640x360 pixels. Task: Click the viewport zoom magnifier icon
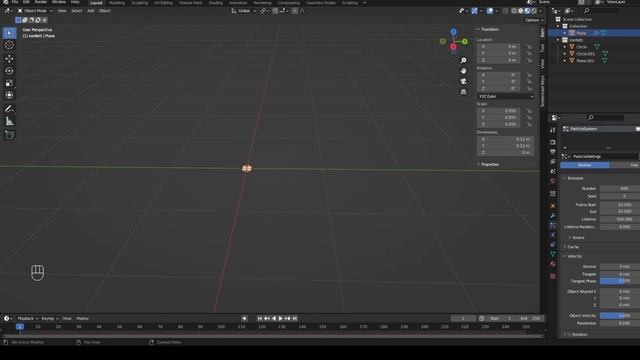tap(463, 60)
